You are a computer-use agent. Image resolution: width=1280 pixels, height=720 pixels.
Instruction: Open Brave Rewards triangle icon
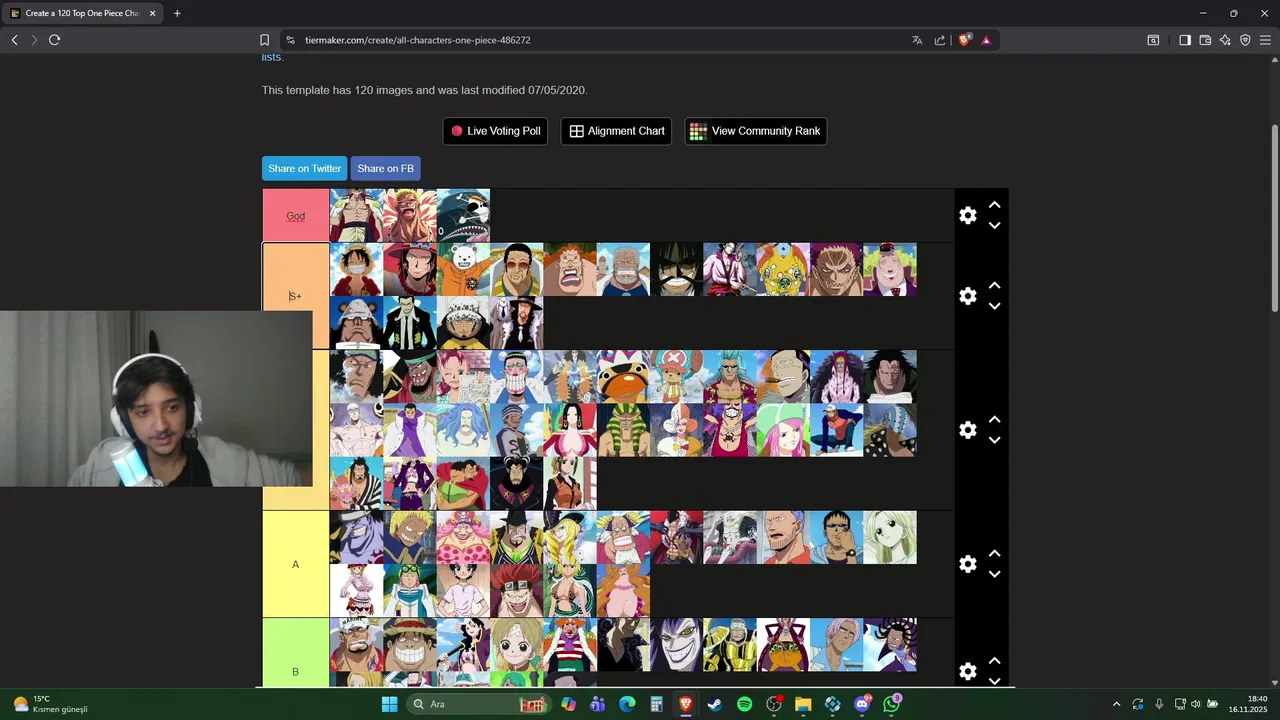[986, 40]
